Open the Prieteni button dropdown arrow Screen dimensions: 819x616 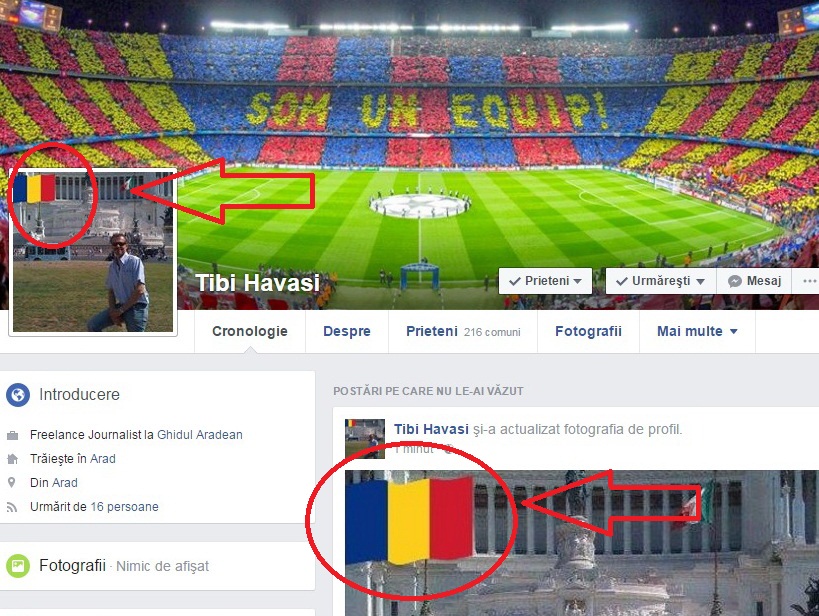pos(578,282)
